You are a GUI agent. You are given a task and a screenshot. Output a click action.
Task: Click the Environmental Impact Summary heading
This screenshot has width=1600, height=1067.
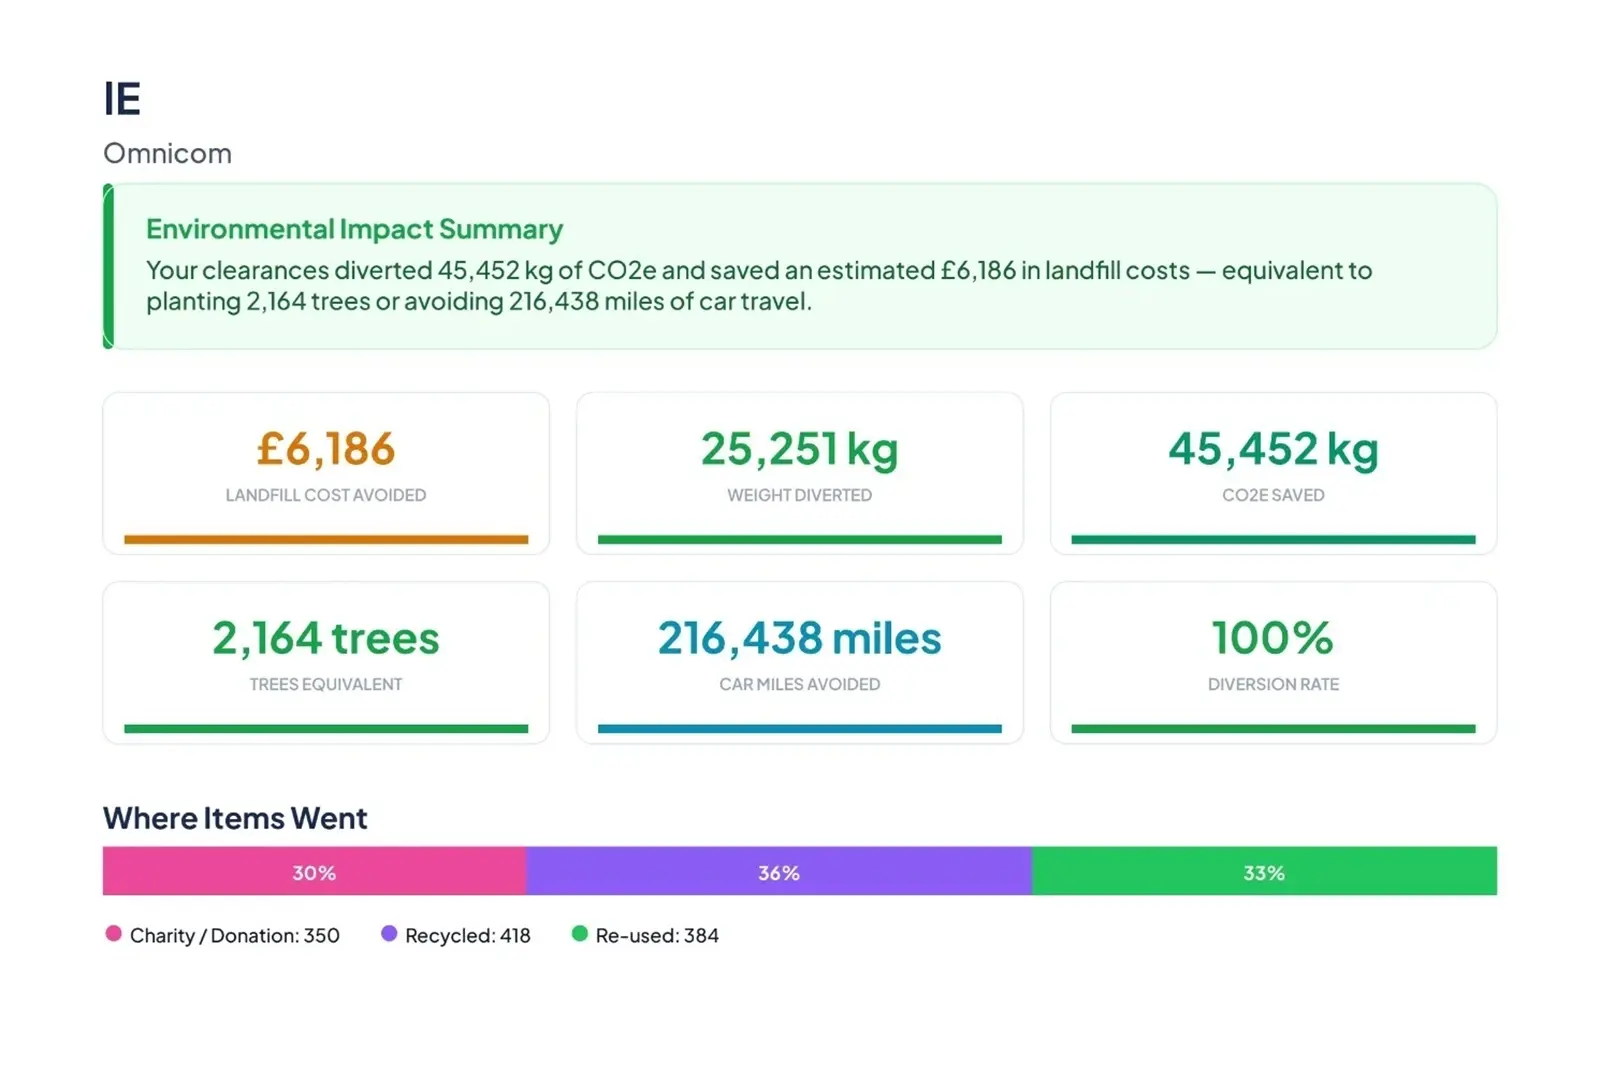click(354, 229)
